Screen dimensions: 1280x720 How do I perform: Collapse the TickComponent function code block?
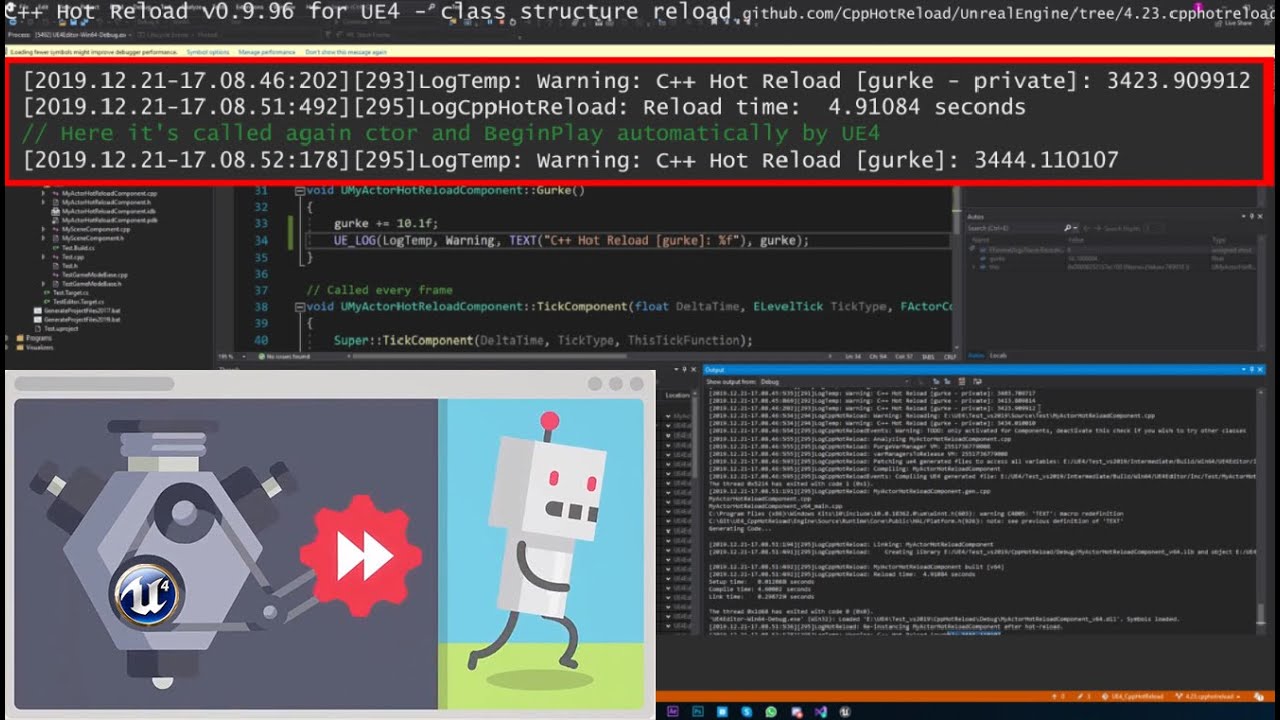[299, 306]
